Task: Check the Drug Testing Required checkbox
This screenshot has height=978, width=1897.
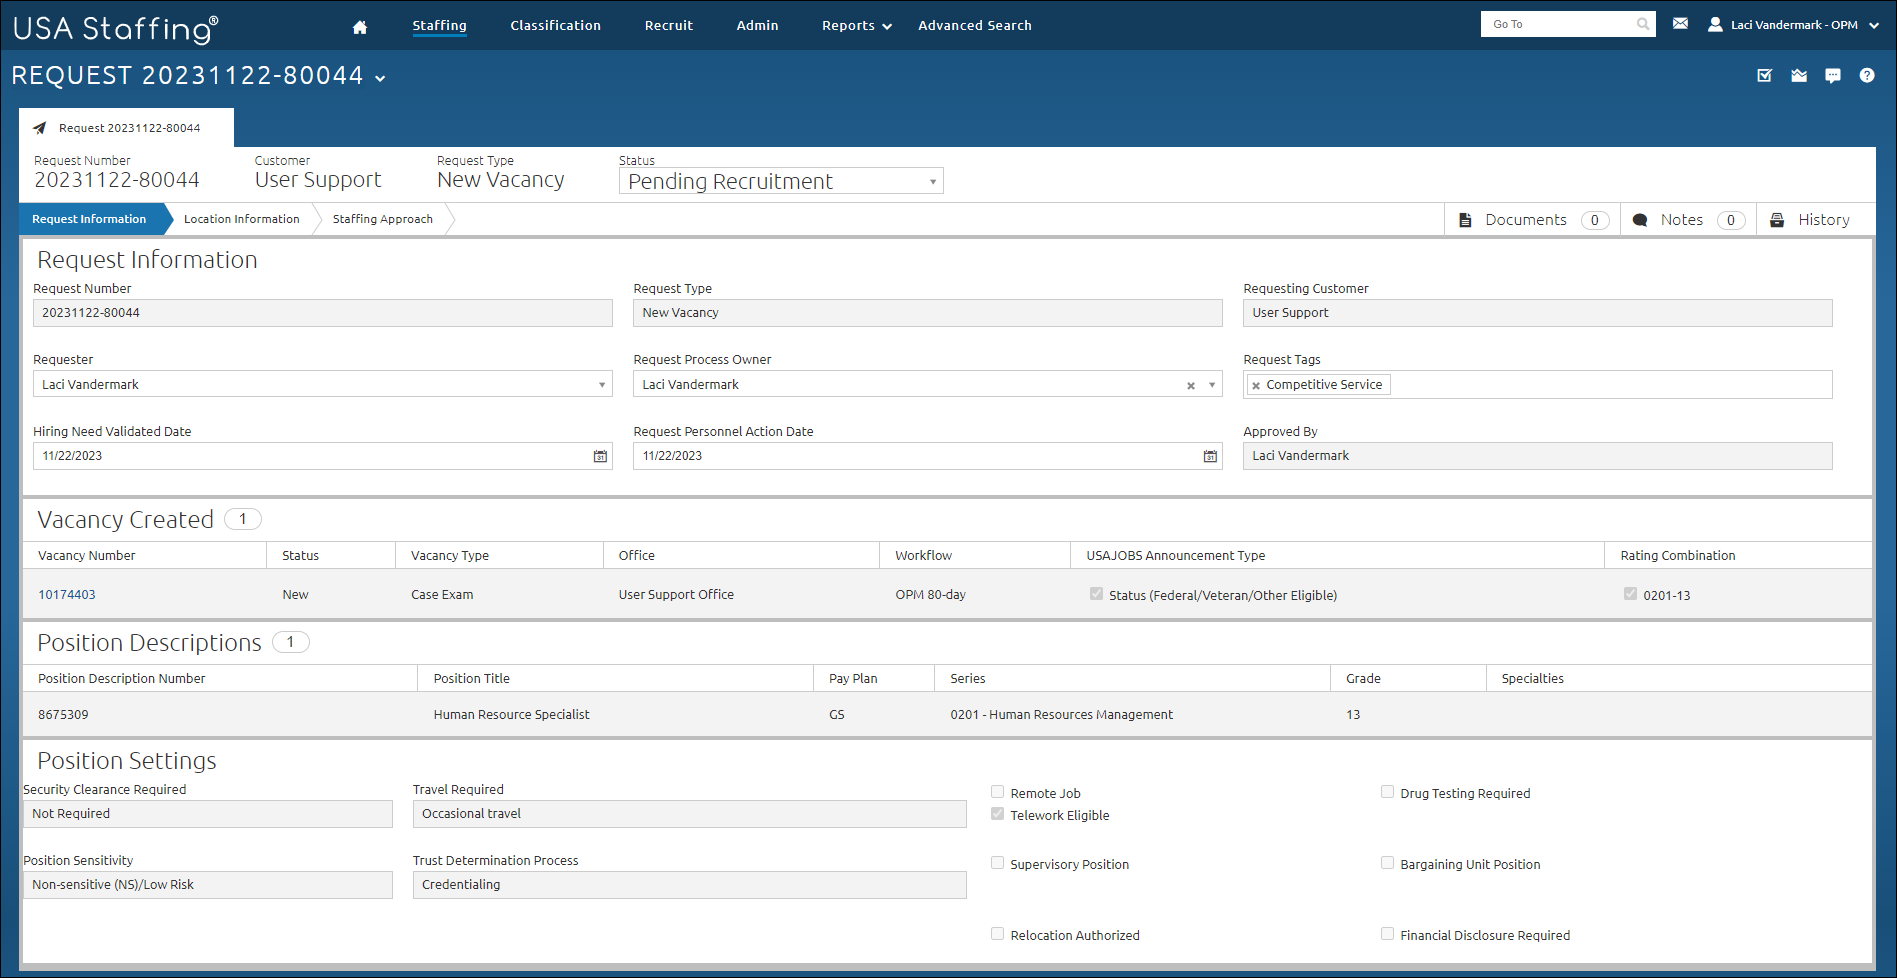Action: (x=1387, y=791)
